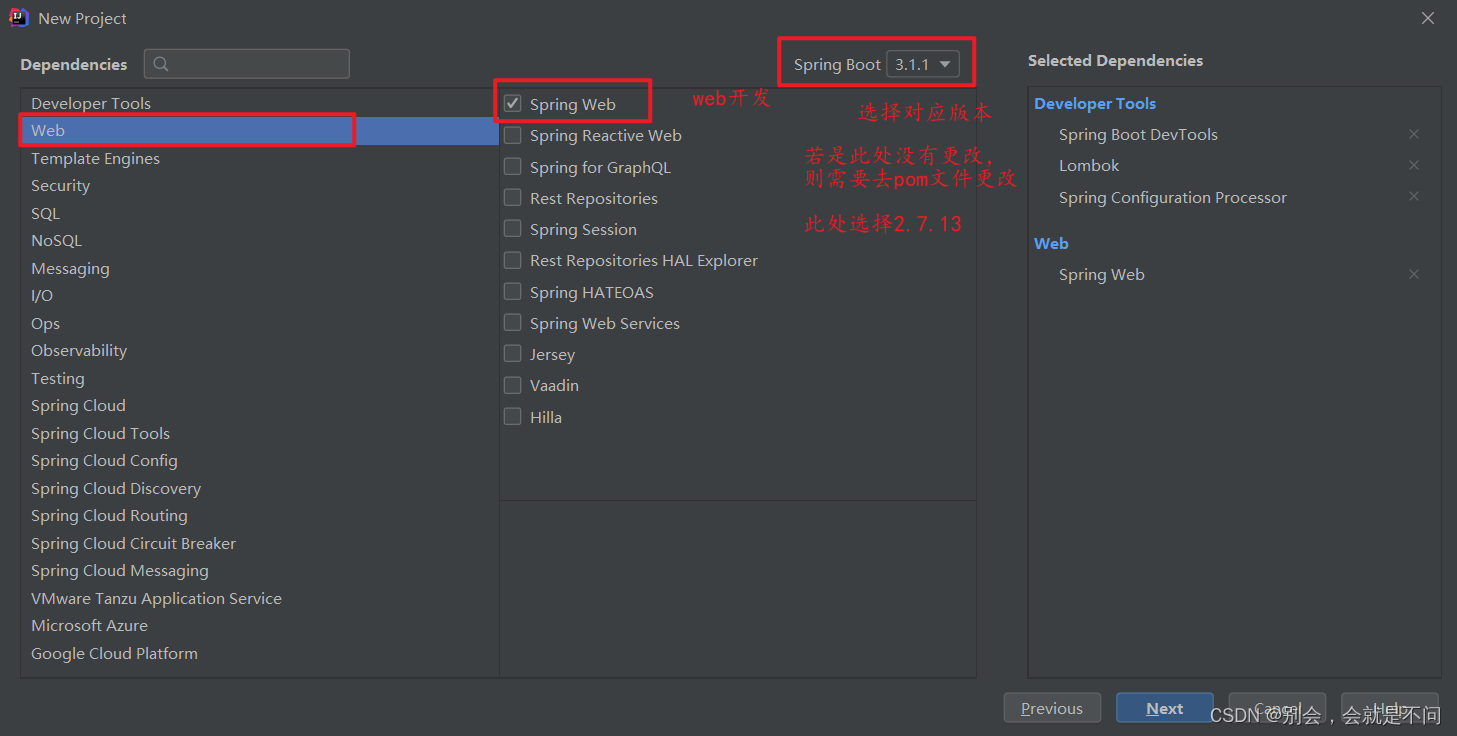Viewport: 1457px width, 736px height.
Task: Choose Spring Cloud Discovery category
Action: (x=259, y=488)
